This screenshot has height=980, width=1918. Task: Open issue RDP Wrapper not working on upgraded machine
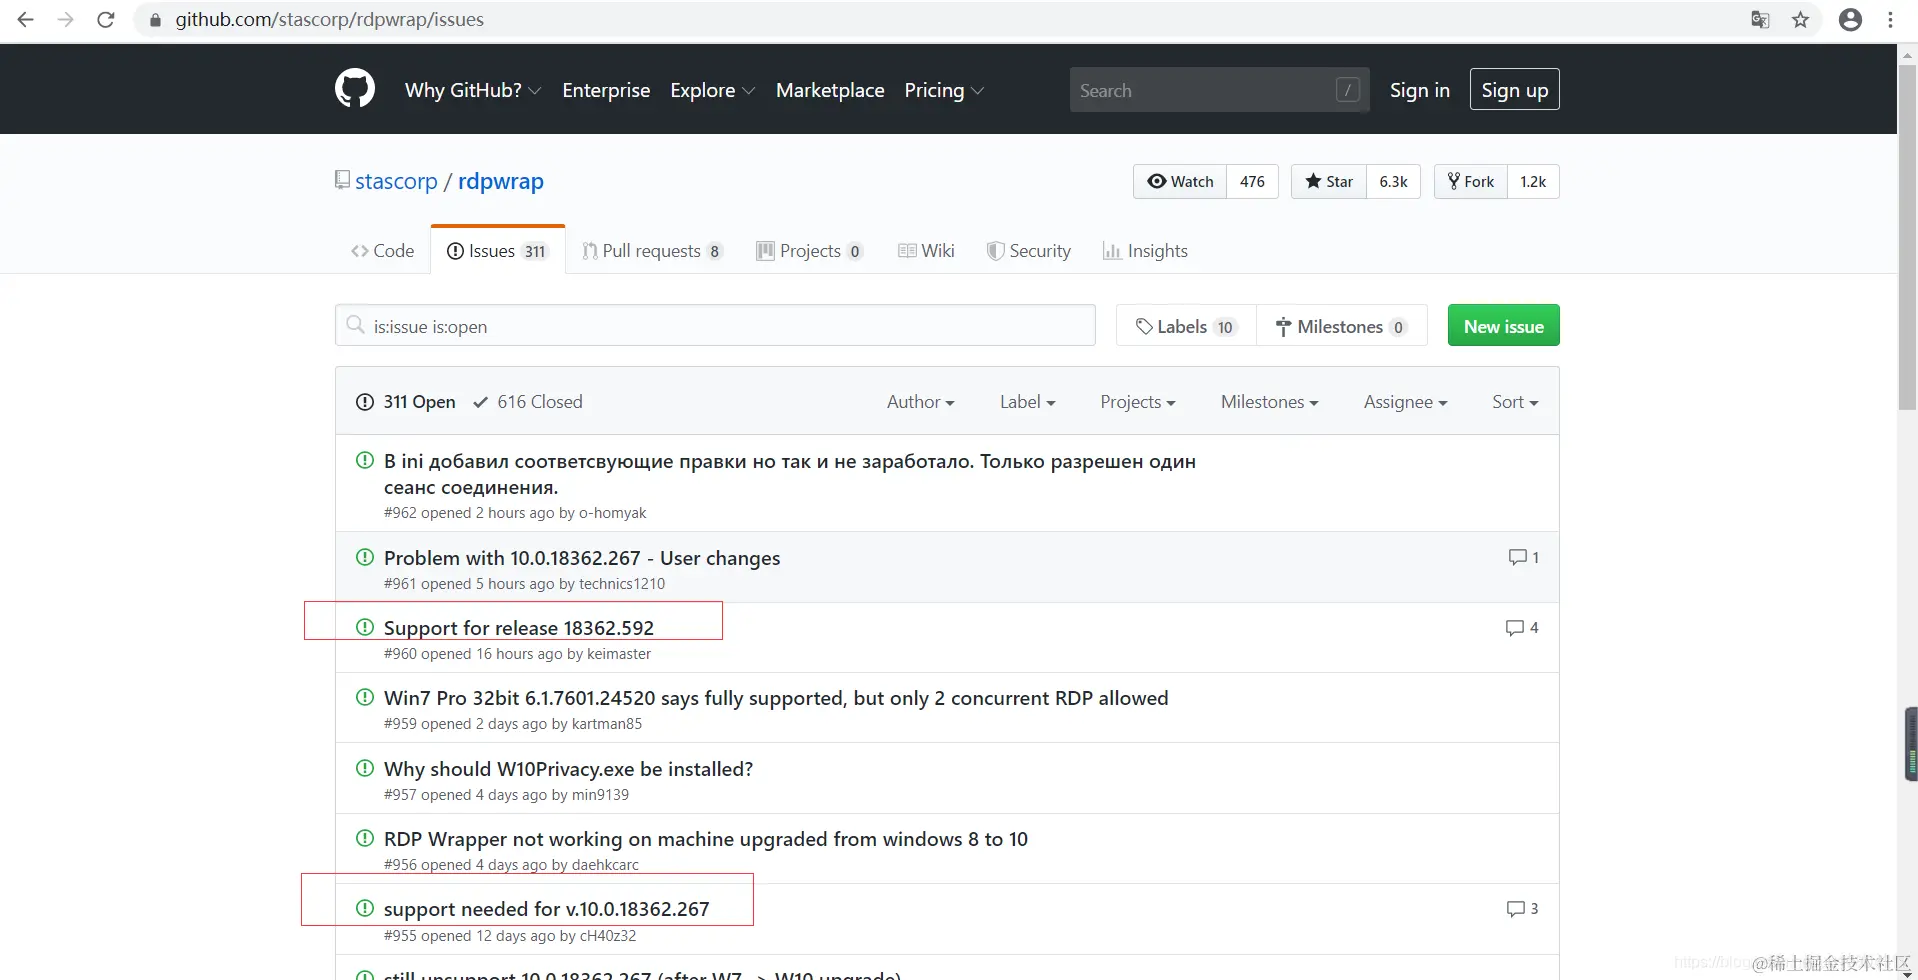coord(706,839)
